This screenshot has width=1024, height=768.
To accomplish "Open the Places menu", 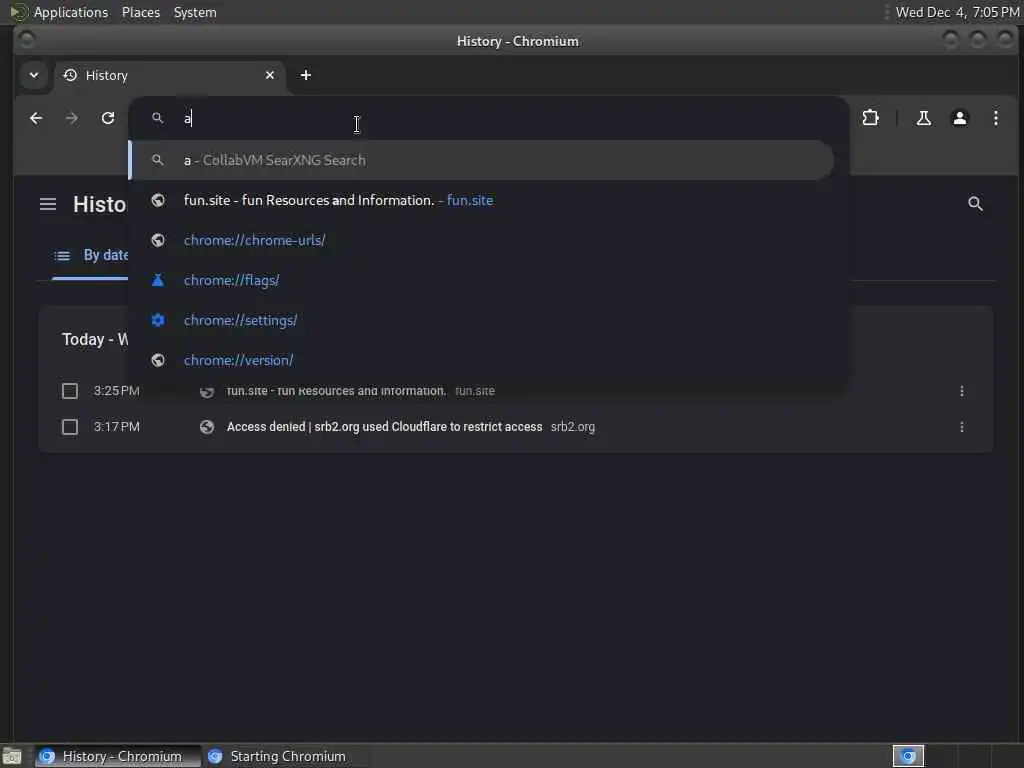I will pos(140,12).
